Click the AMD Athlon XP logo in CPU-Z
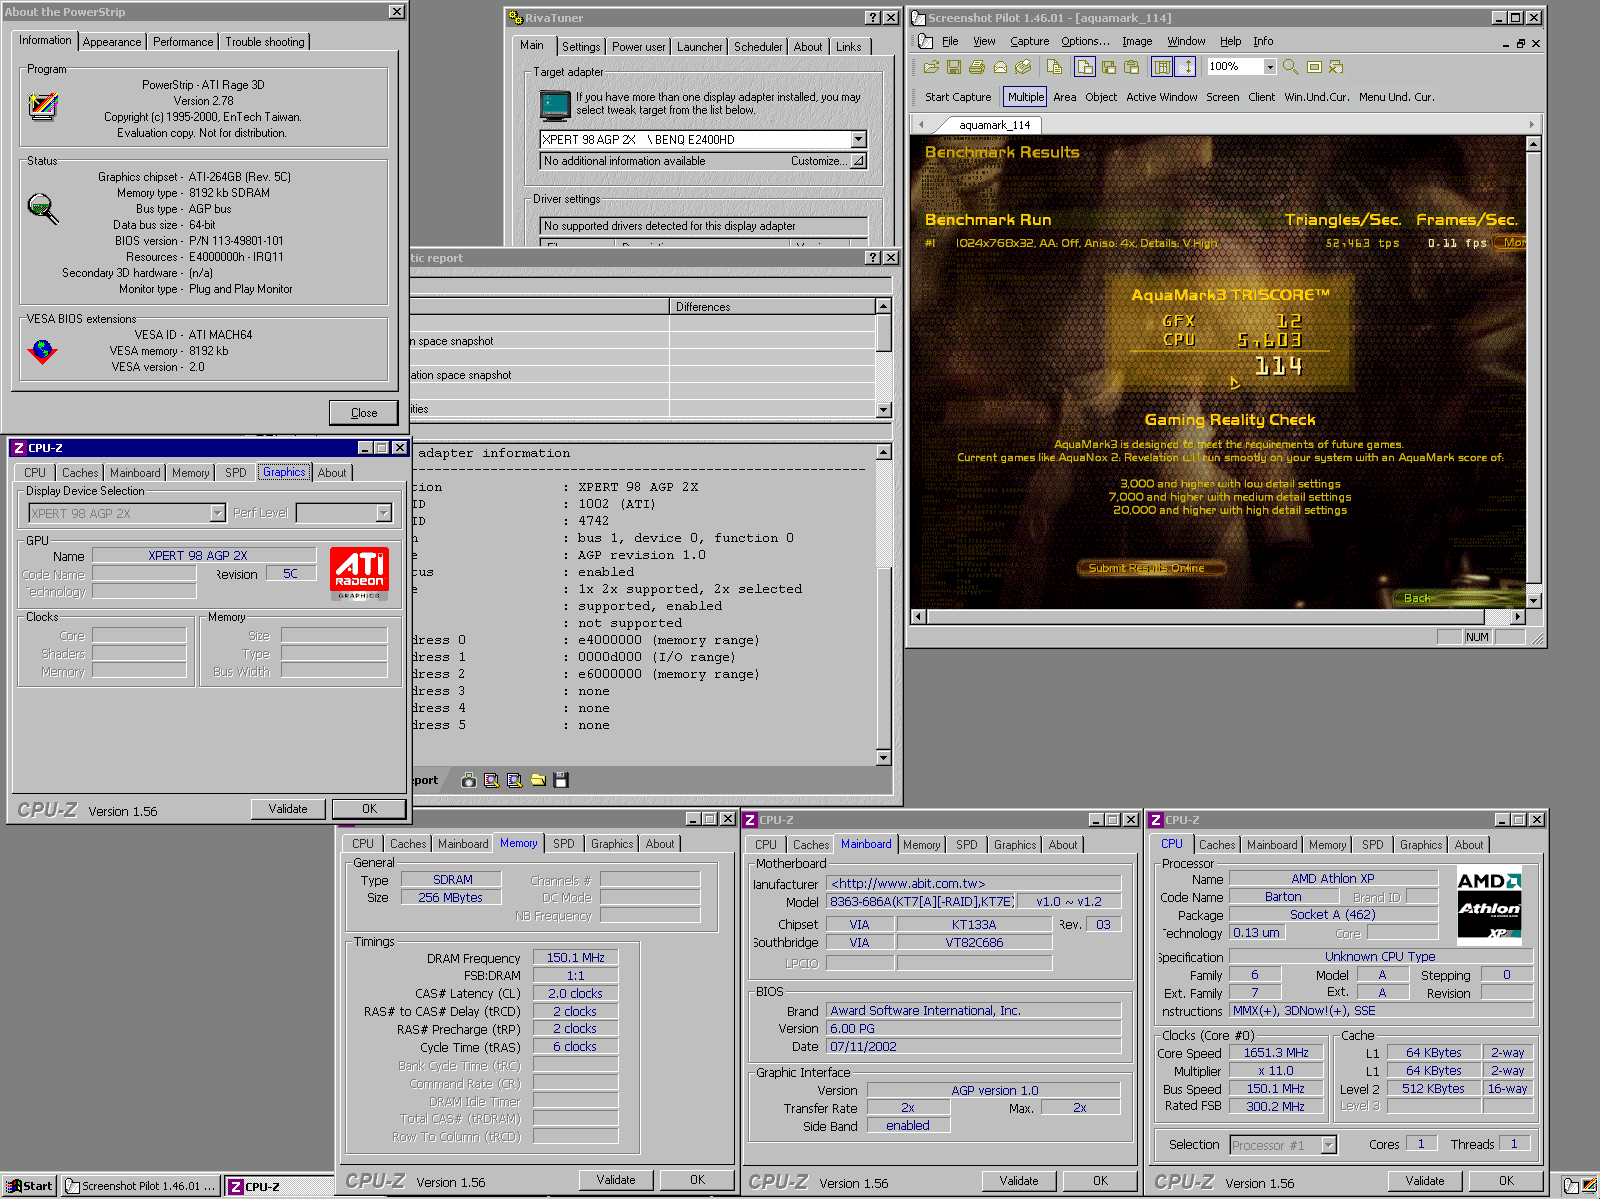1600x1199 pixels. (x=1489, y=905)
